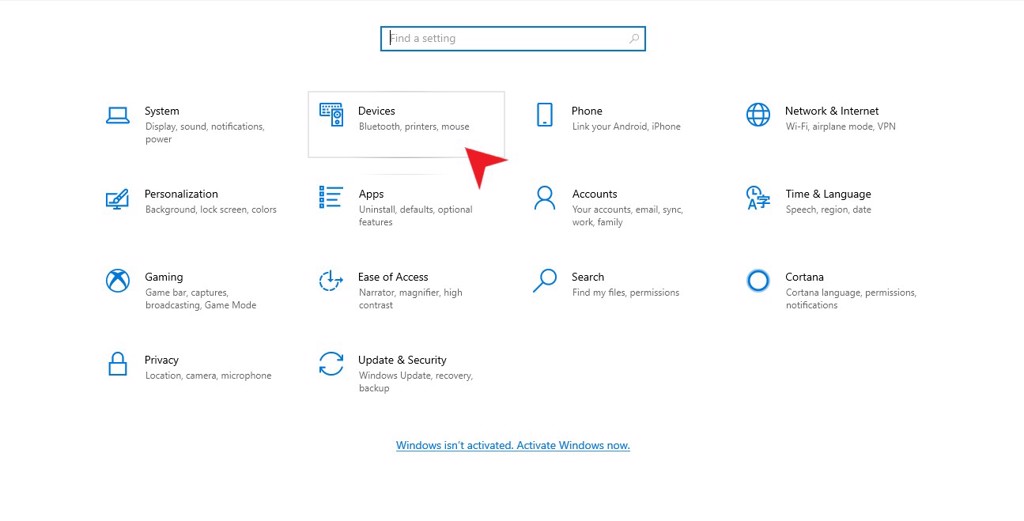The height and width of the screenshot is (521, 1024).
Task: Select the Devices category title
Action: 377,111
